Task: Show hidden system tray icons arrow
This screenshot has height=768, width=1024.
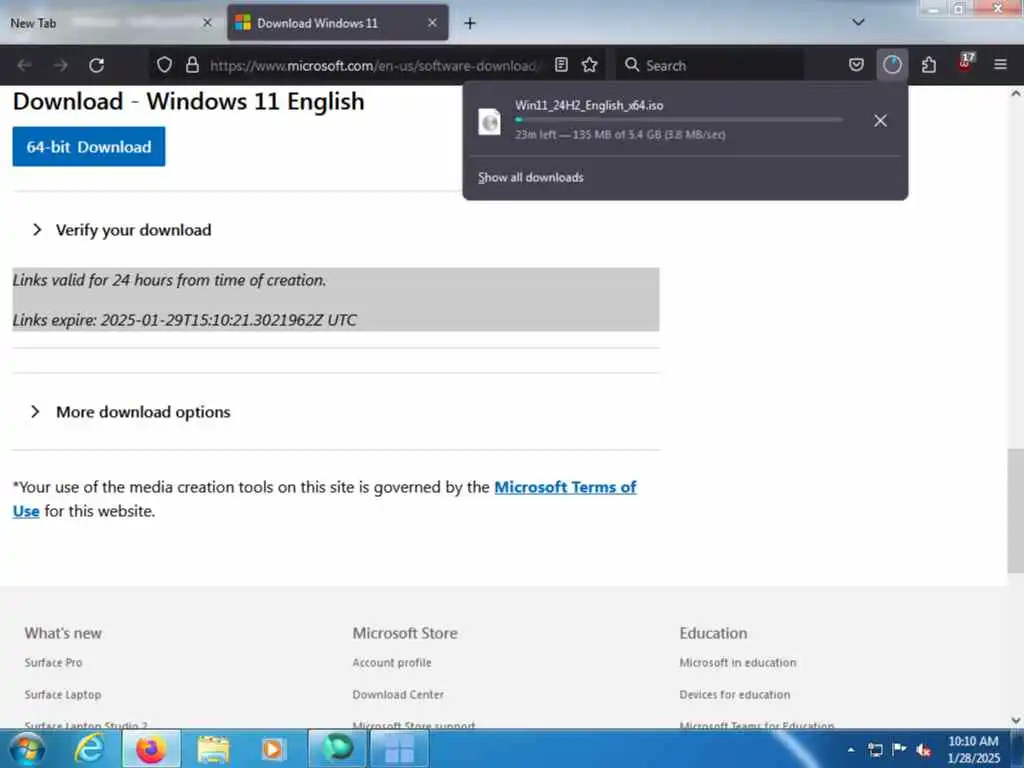Action: click(x=851, y=750)
